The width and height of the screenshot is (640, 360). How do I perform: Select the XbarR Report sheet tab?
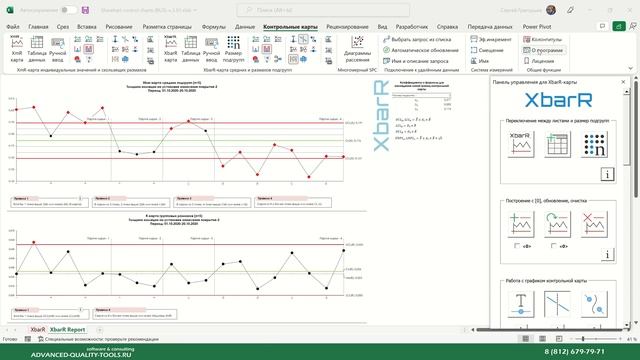(x=67, y=329)
